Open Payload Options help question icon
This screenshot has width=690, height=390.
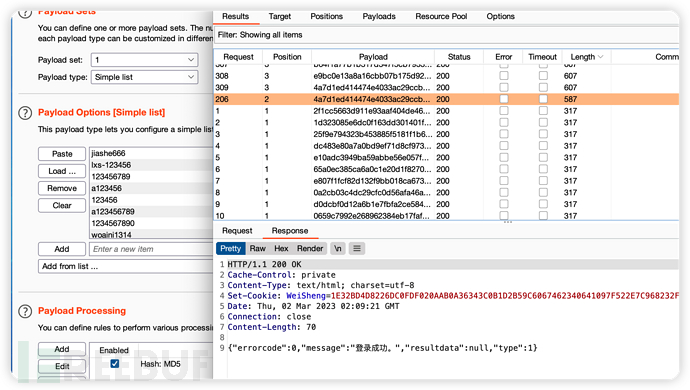click(26, 113)
